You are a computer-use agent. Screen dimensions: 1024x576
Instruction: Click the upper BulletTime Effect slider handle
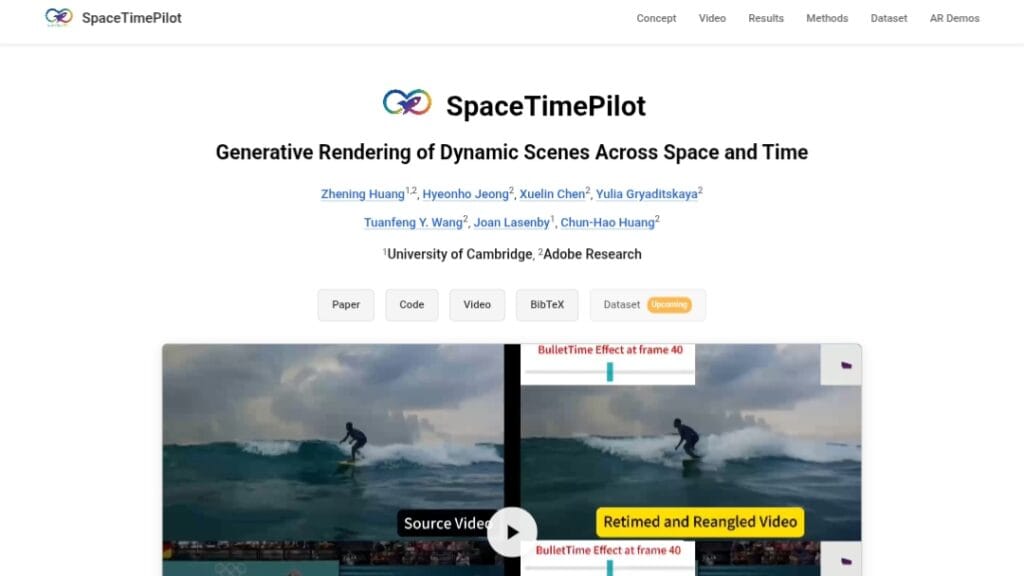point(609,372)
